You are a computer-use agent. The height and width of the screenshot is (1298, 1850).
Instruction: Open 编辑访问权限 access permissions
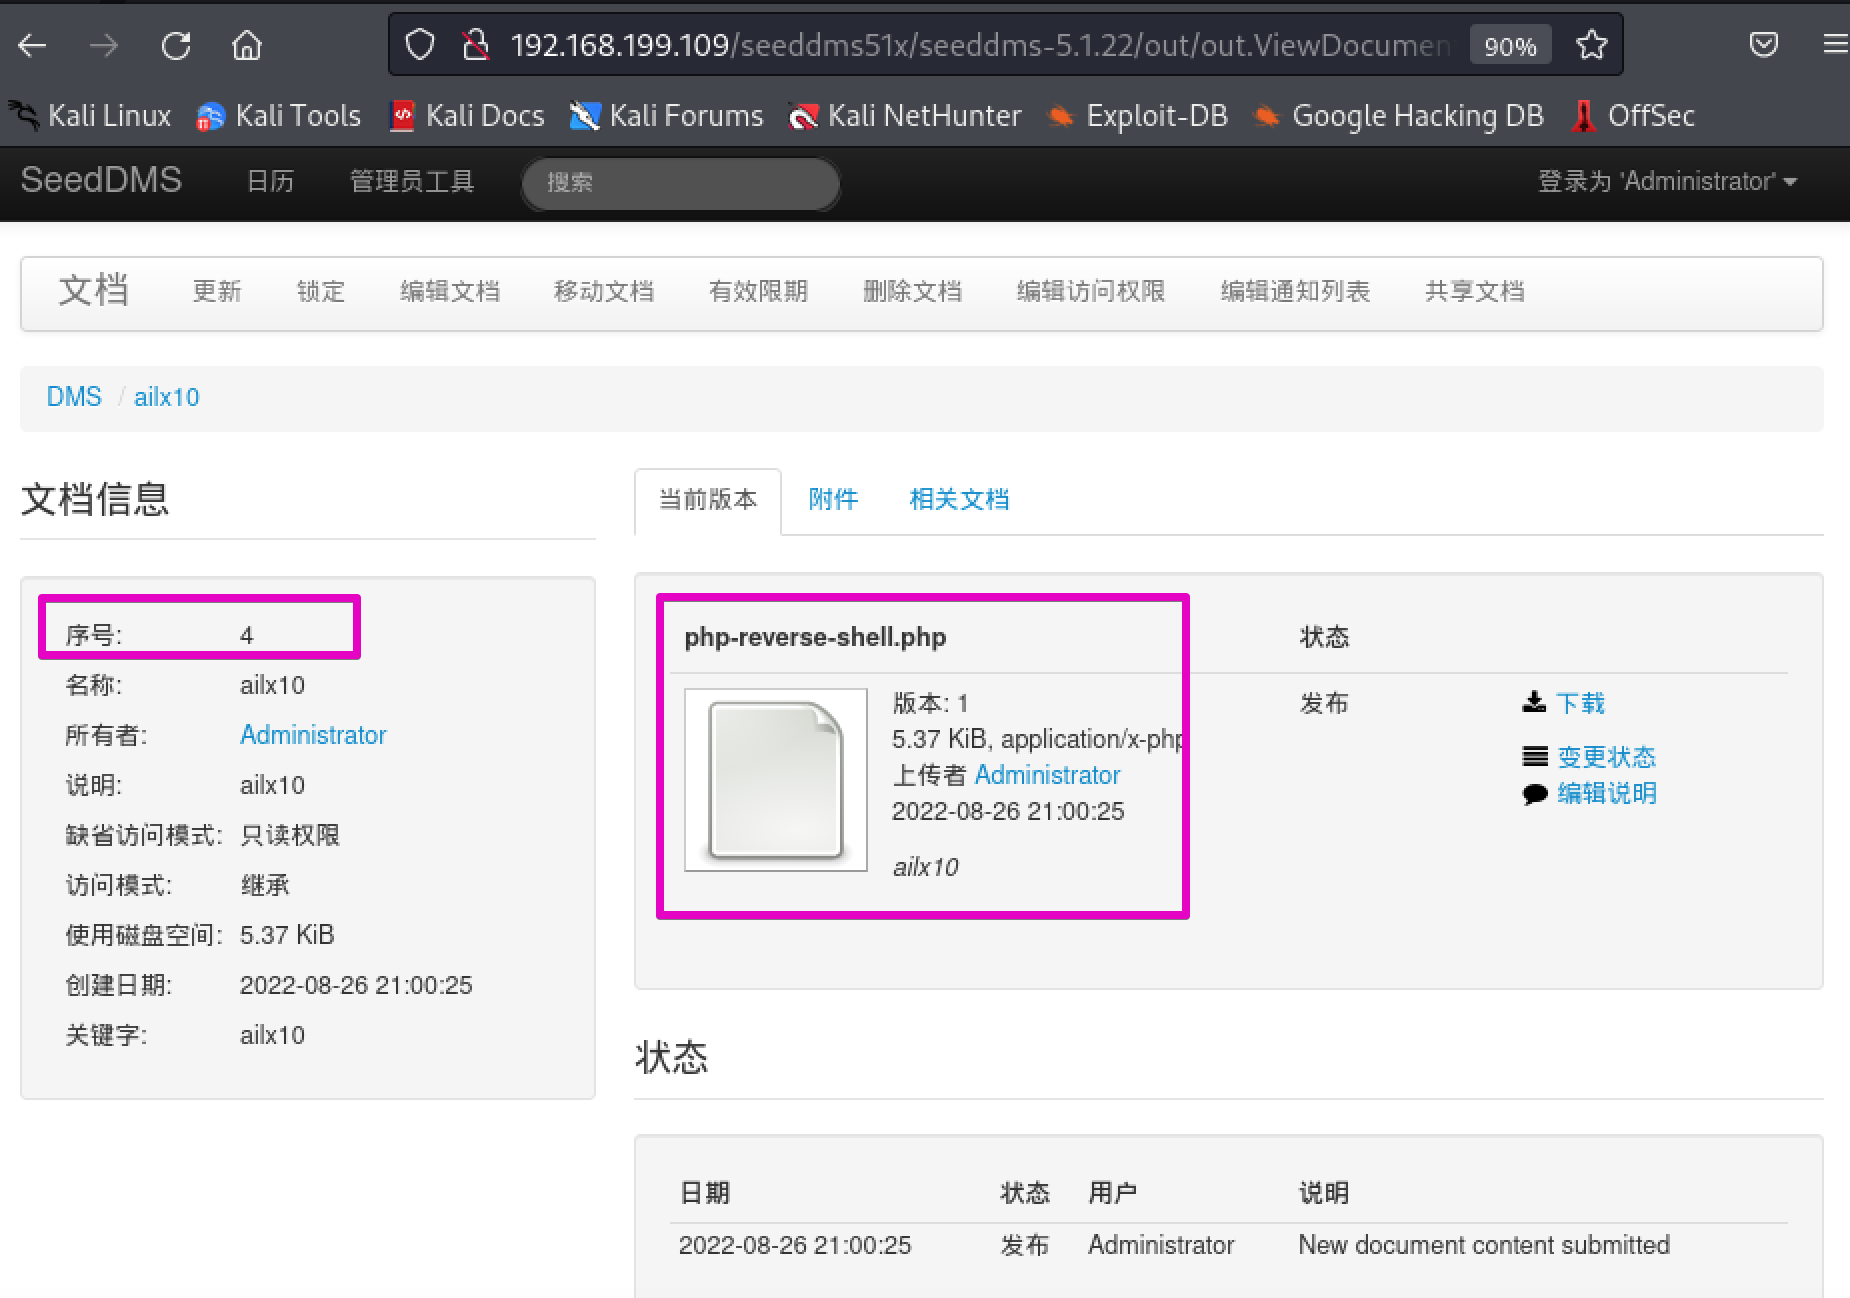(x=1091, y=291)
